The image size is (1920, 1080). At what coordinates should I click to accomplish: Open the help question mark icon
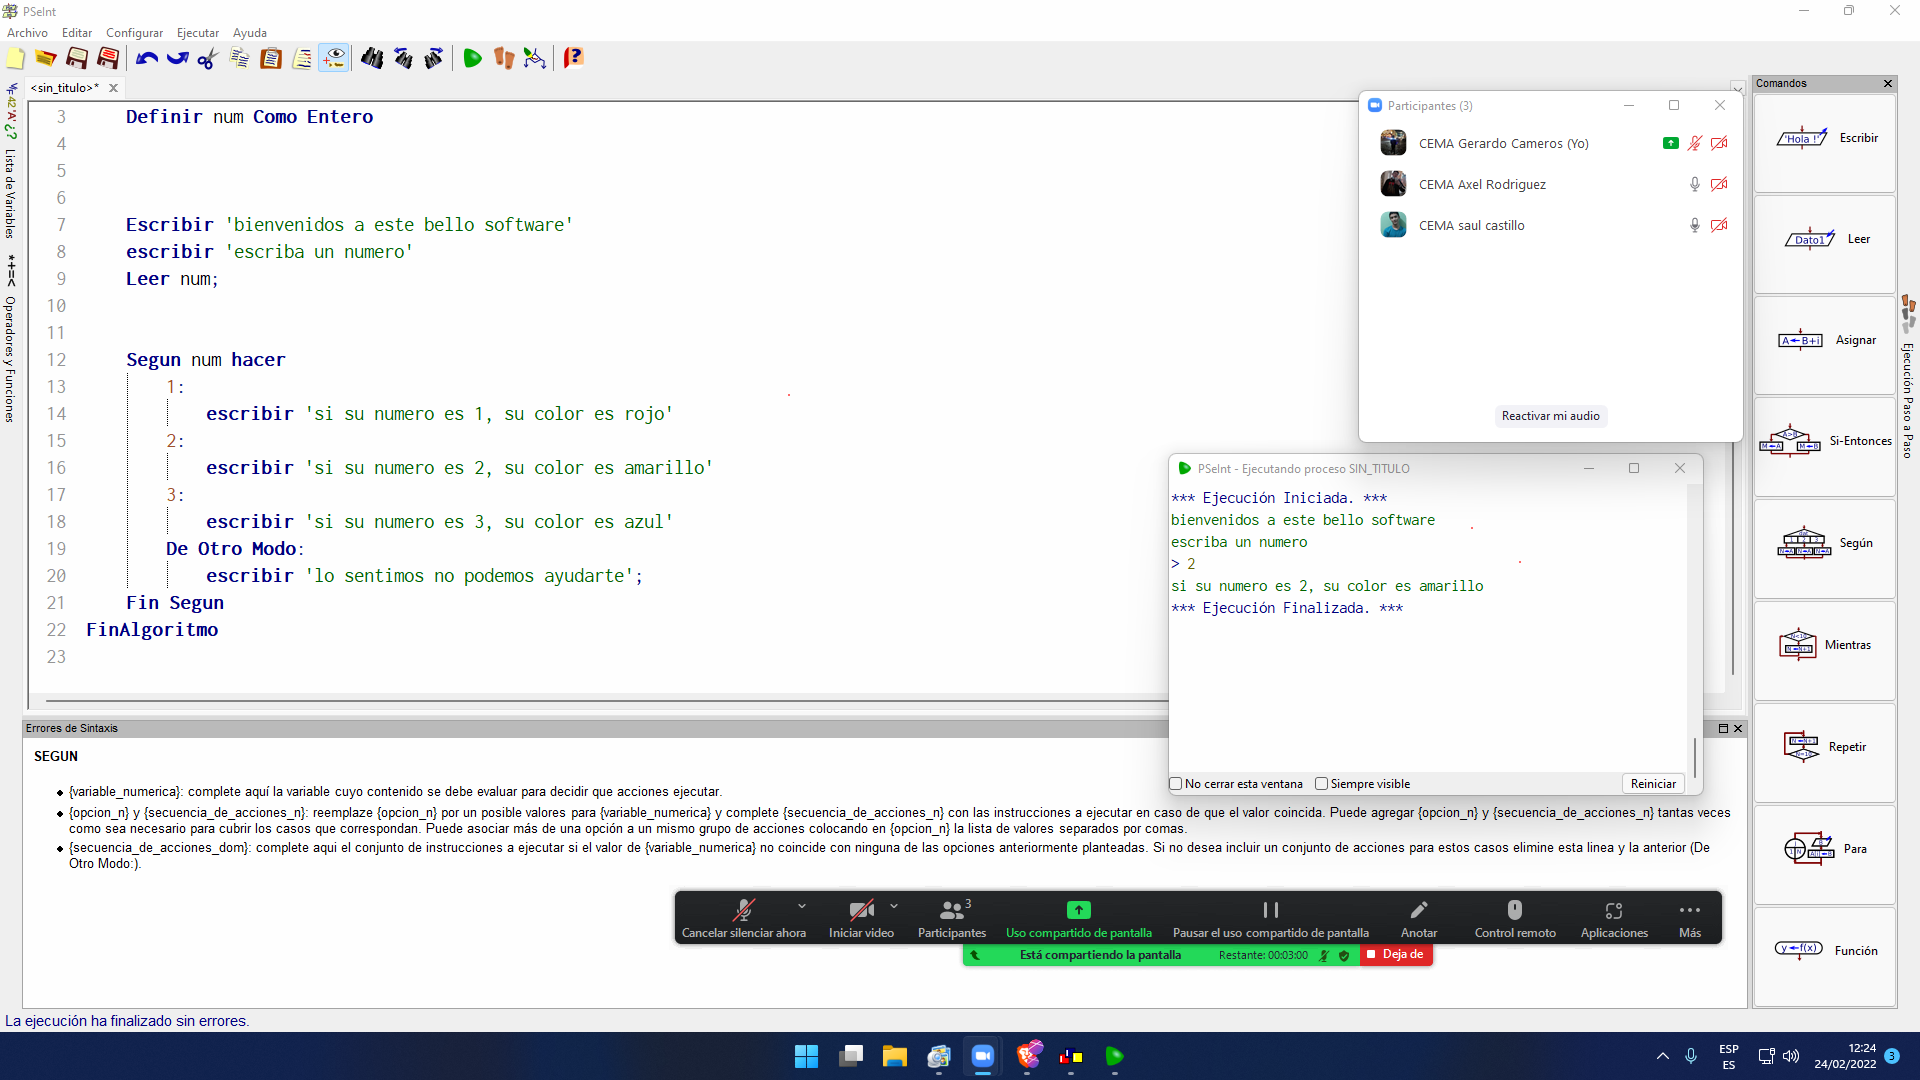point(573,59)
